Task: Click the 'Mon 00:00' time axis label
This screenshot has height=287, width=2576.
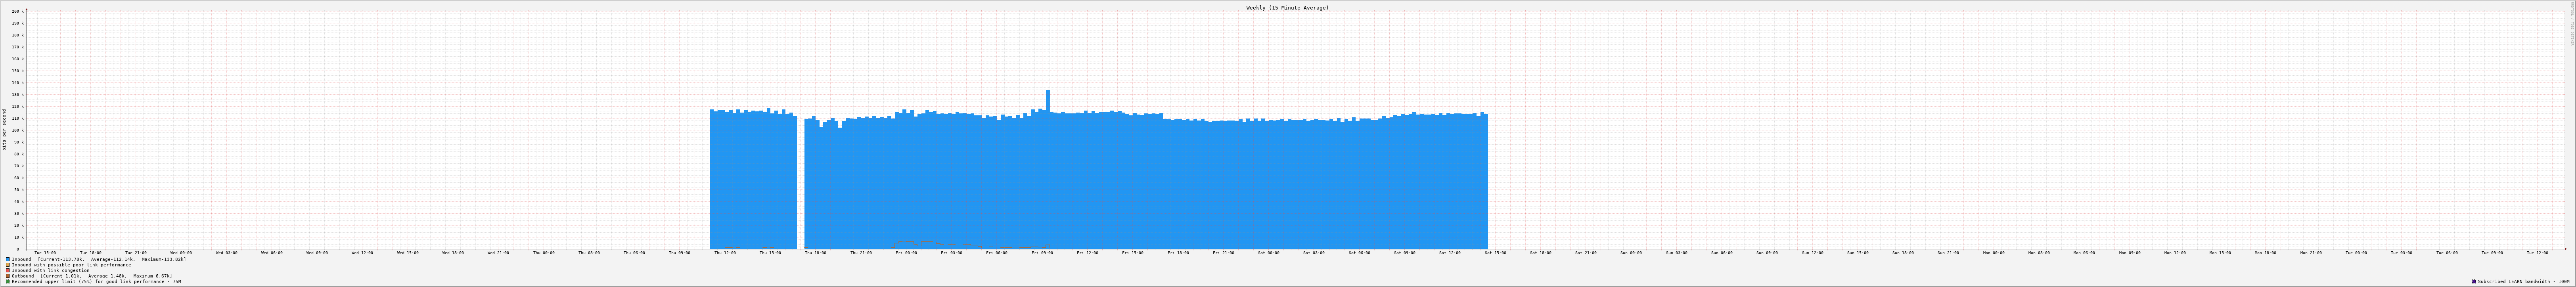Action: click(x=1994, y=253)
